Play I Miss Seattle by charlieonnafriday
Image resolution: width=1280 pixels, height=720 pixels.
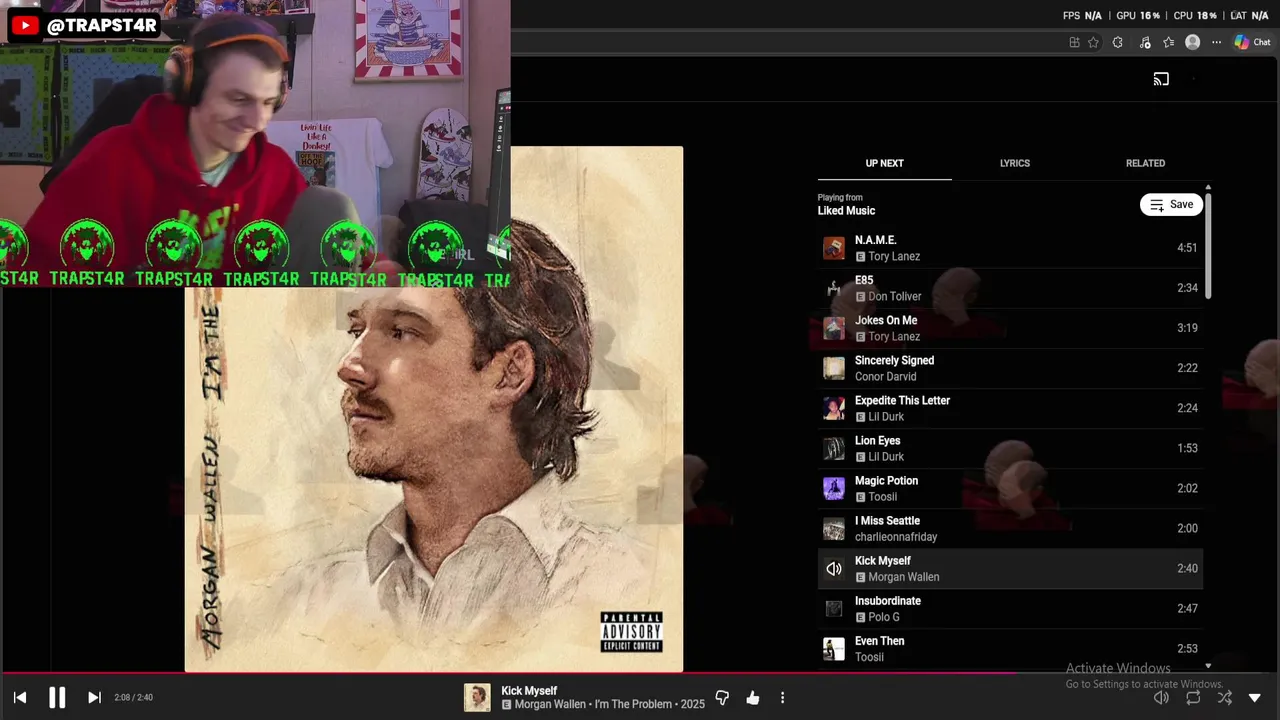coord(1010,528)
